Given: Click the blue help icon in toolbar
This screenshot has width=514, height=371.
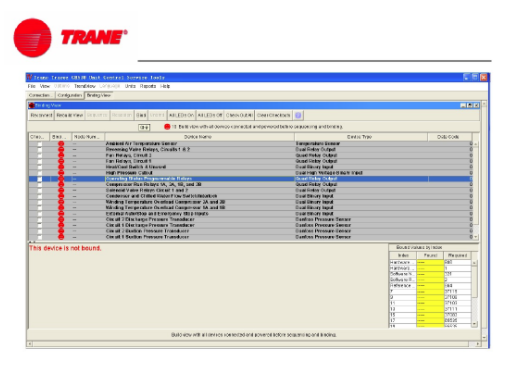Looking at the screenshot, I should (298, 115).
